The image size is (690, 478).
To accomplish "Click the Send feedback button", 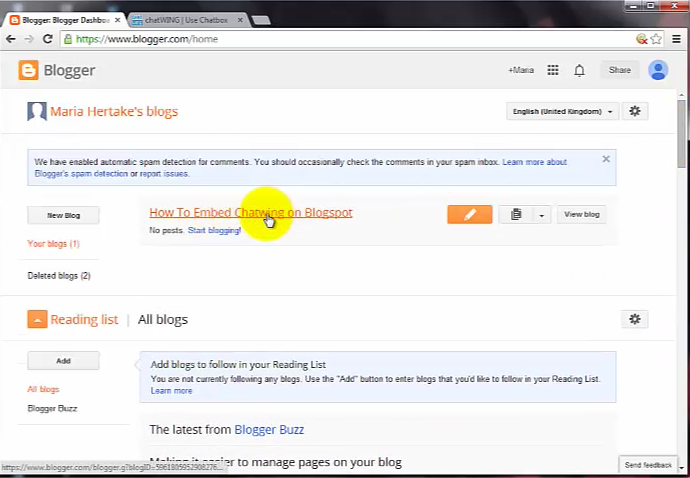I will tap(648, 465).
